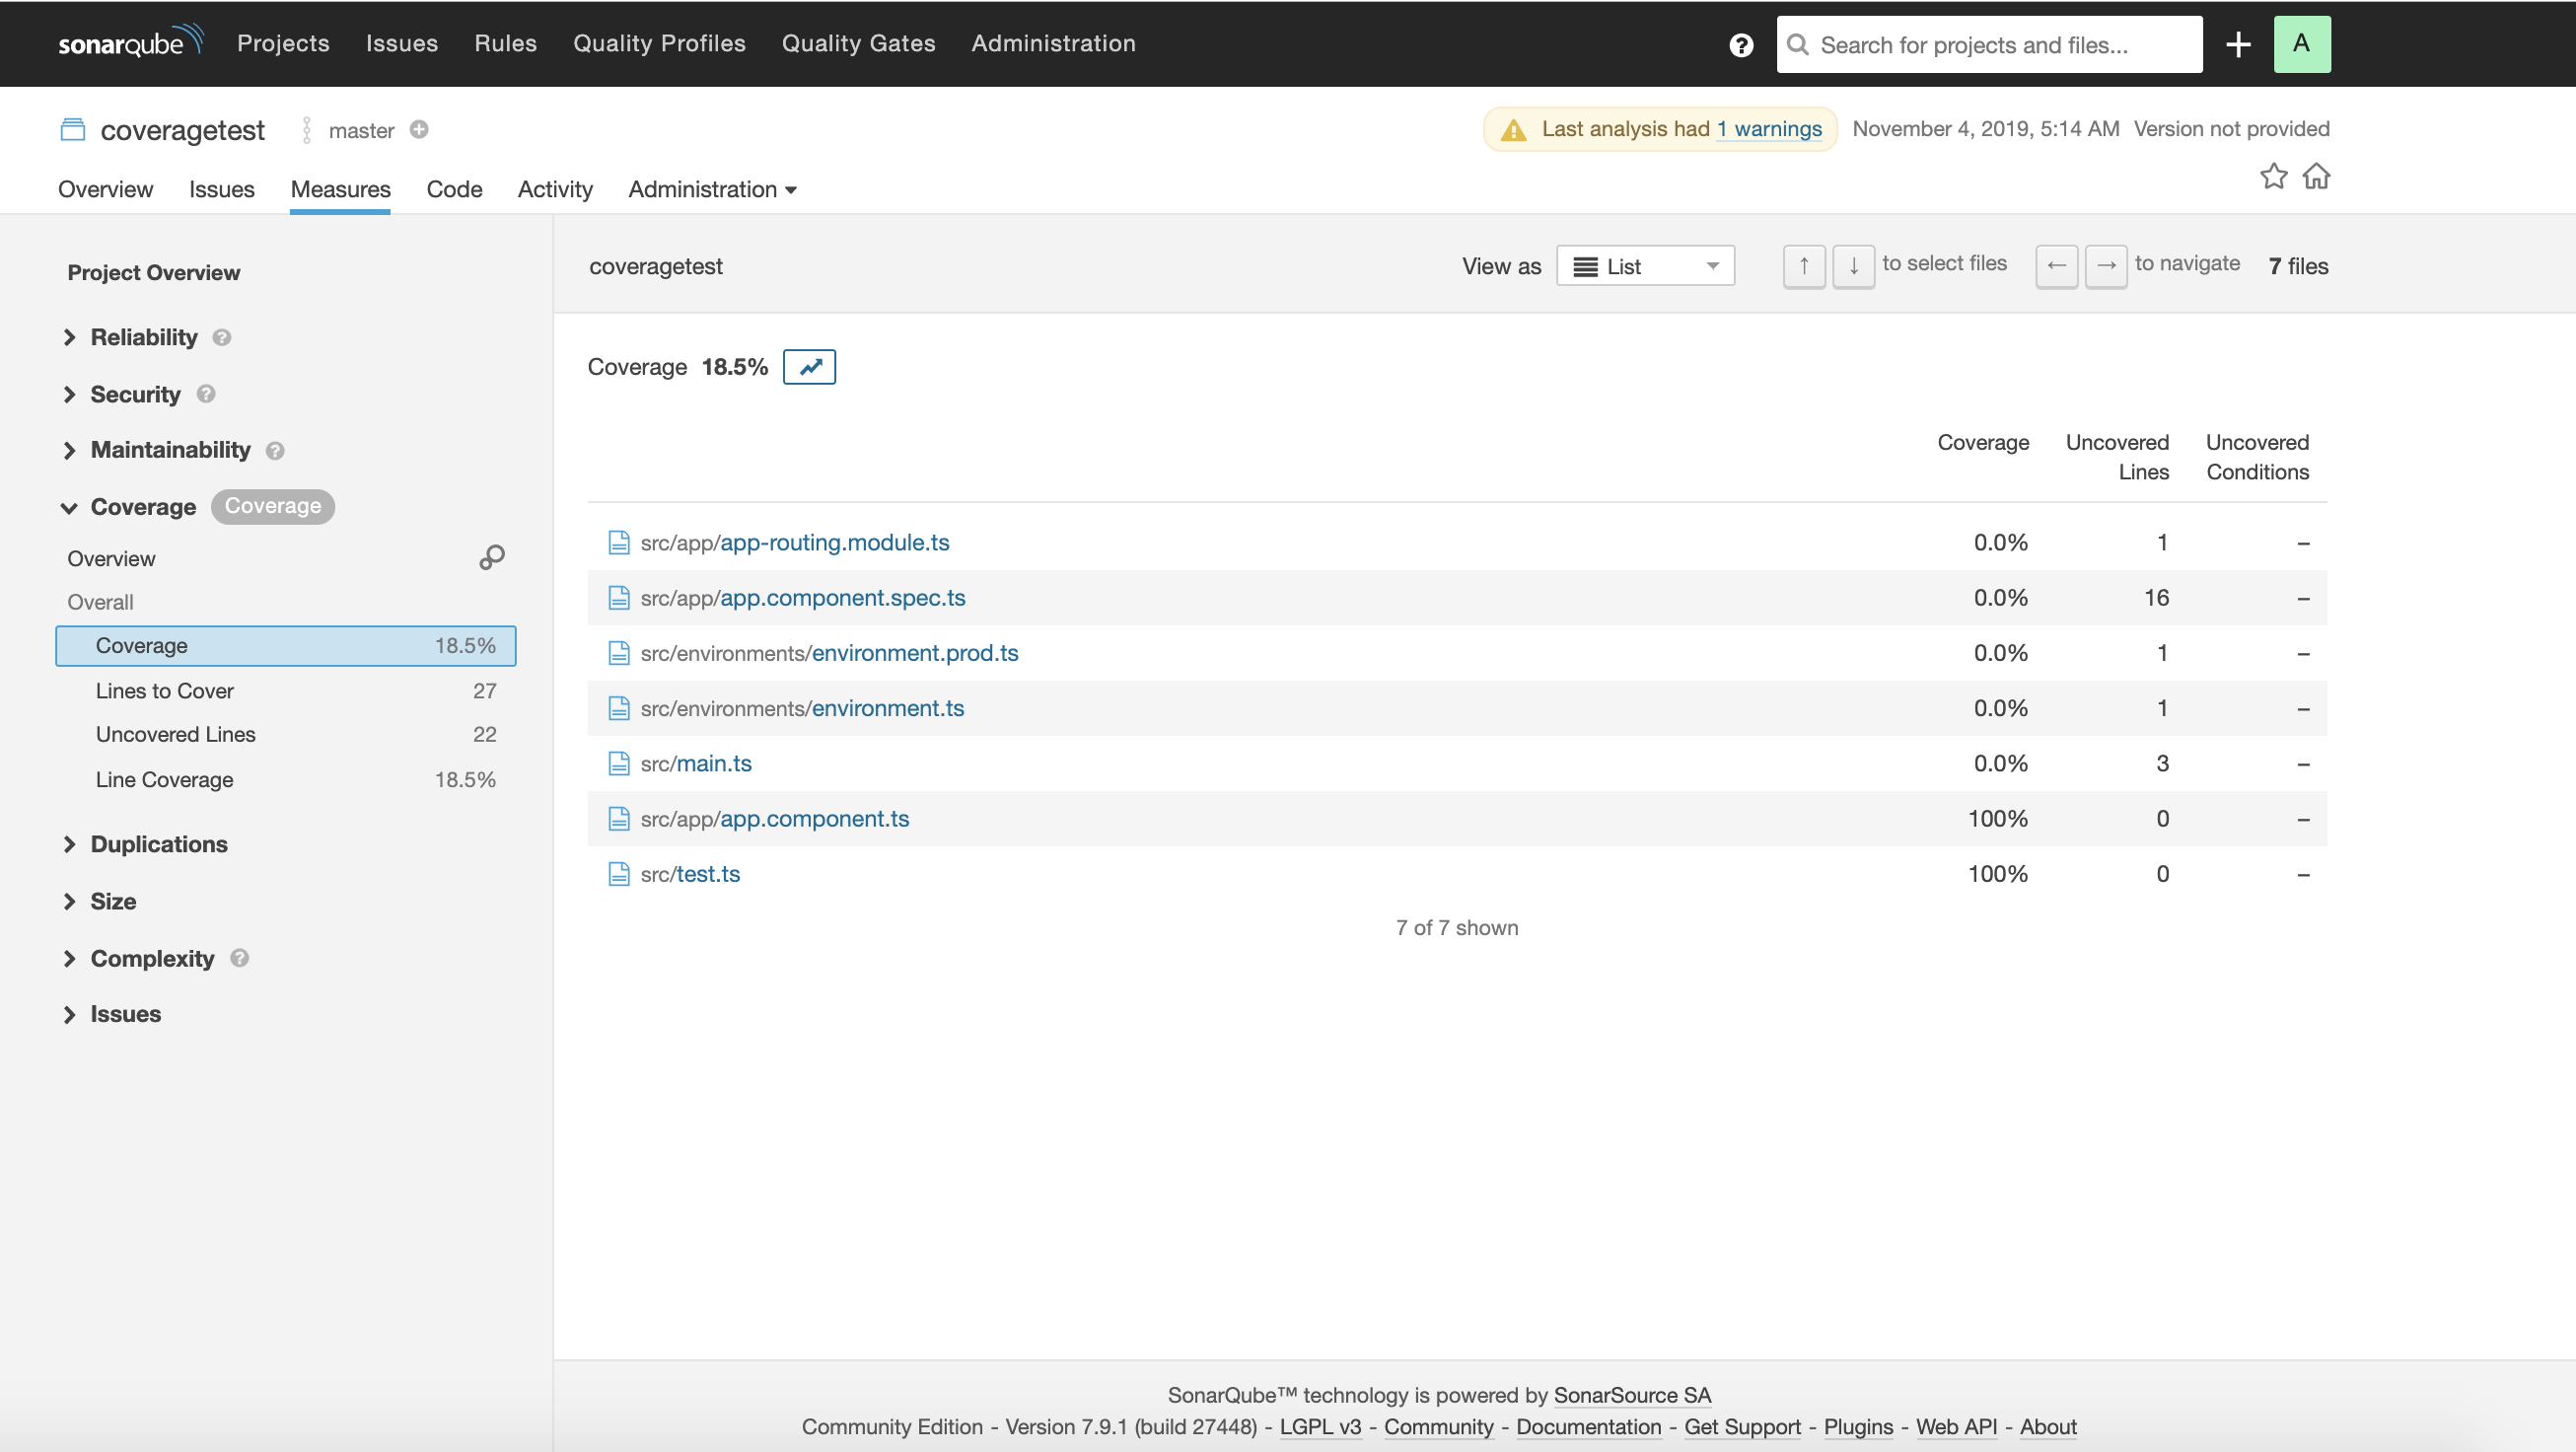Switch to the Activity tab
Screen dimensions: 2576x1452
click(x=554, y=189)
